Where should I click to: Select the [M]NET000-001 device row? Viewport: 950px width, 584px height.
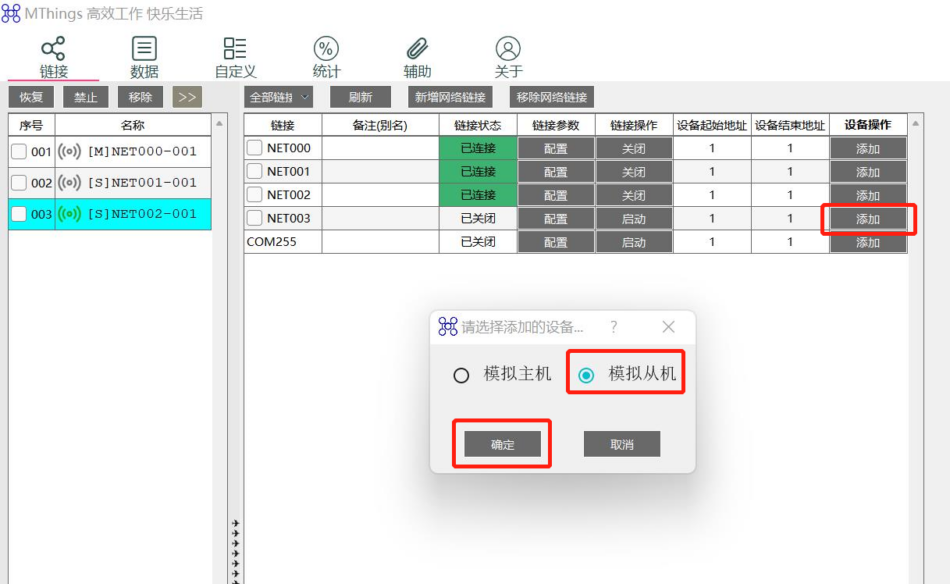(x=110, y=151)
